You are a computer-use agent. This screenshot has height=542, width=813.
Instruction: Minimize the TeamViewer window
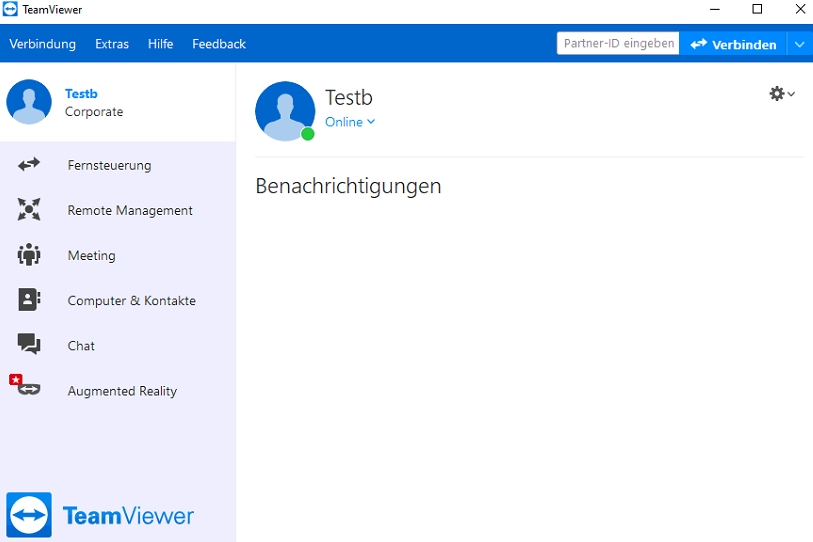click(715, 9)
